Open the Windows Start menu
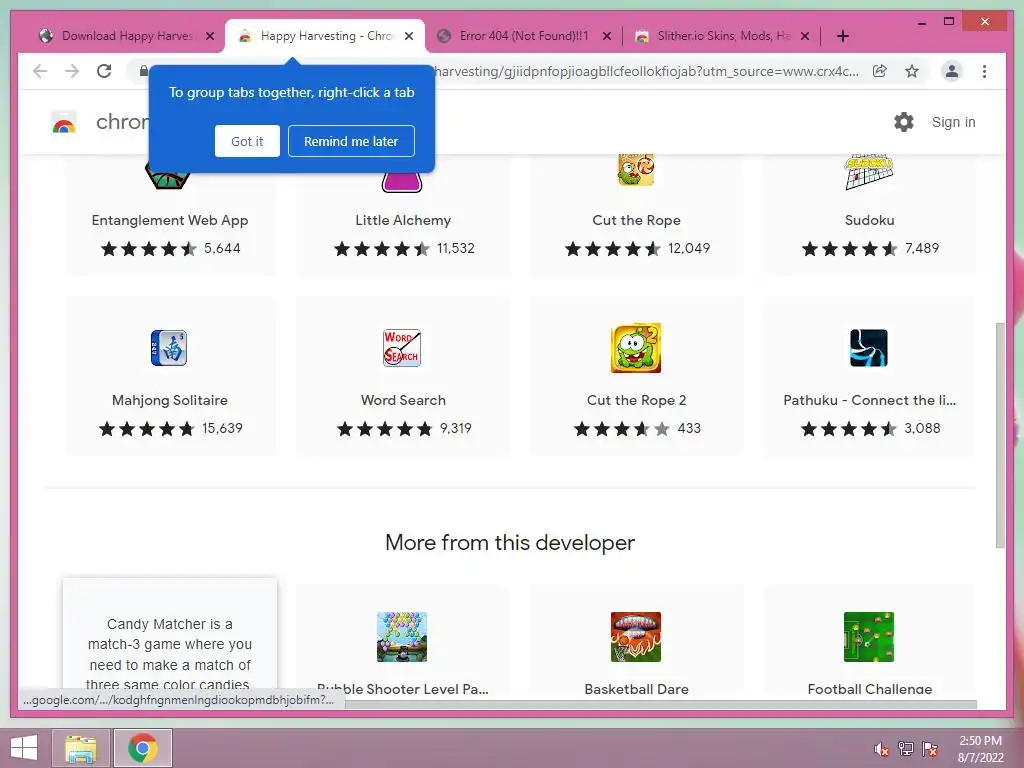The width and height of the screenshot is (1024, 768). tap(24, 748)
